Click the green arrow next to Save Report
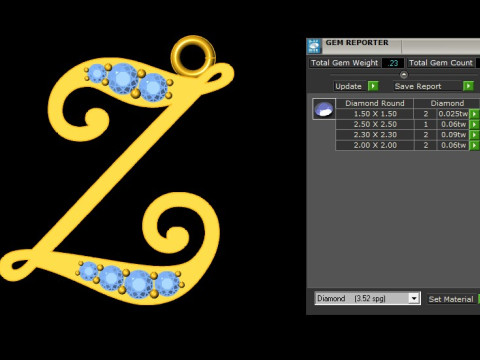The image size is (480, 360). coord(468,86)
